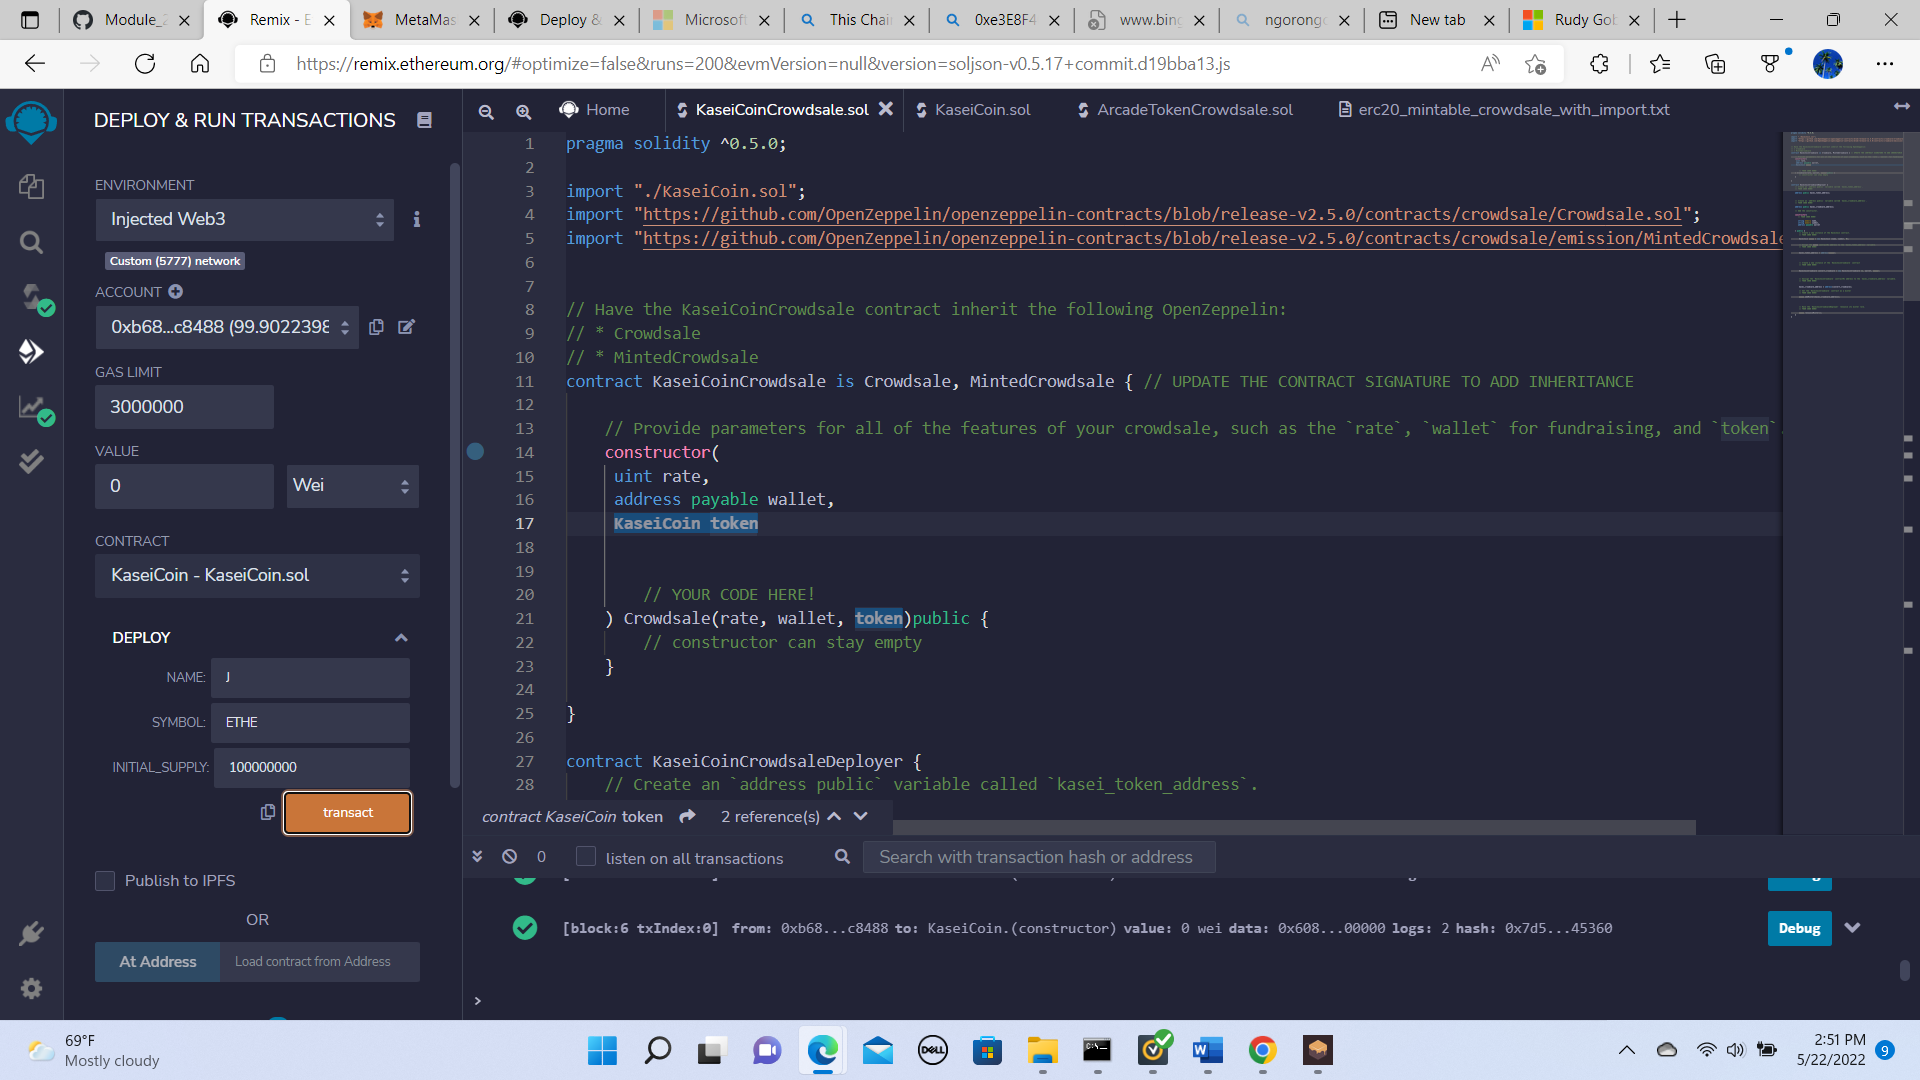Click the transaction hash search field
This screenshot has width=1920, height=1080.
[1037, 857]
